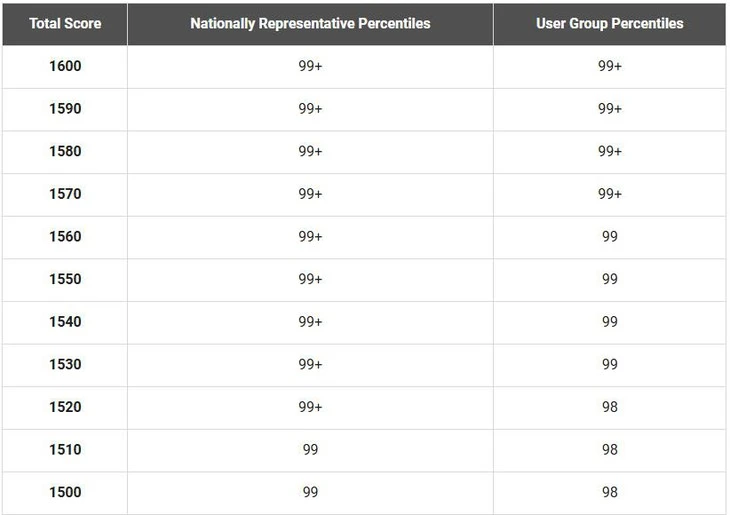Image resolution: width=730 pixels, height=515 pixels.
Task: Select the 1560 total score cell
Action: coord(65,237)
